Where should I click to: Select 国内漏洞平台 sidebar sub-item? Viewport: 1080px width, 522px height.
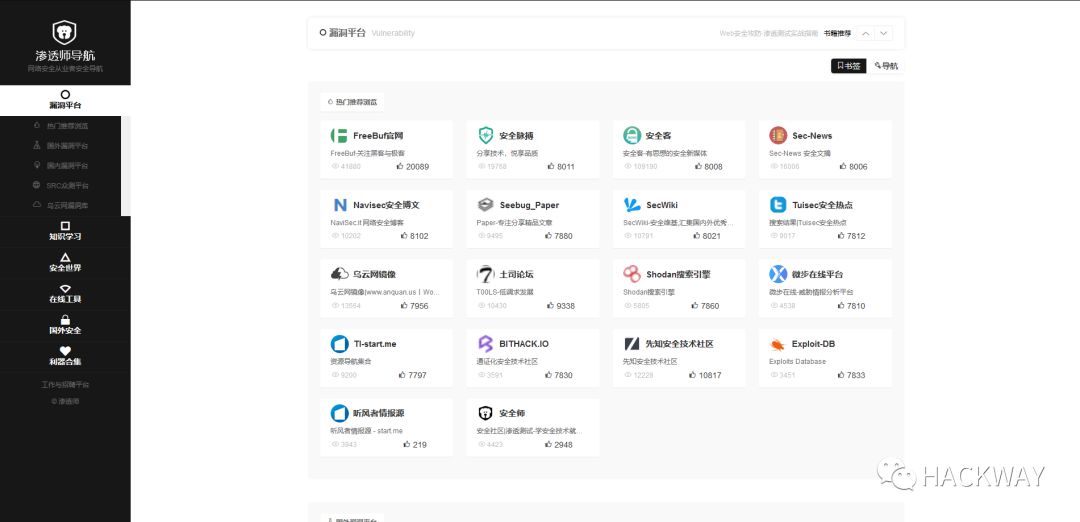[61, 166]
